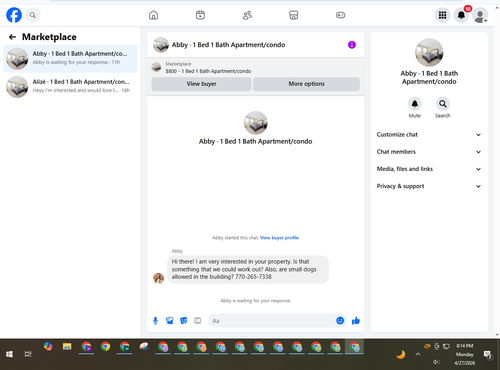This screenshot has height=370, width=500.
Task: Go to the Home tab
Action: (x=153, y=15)
